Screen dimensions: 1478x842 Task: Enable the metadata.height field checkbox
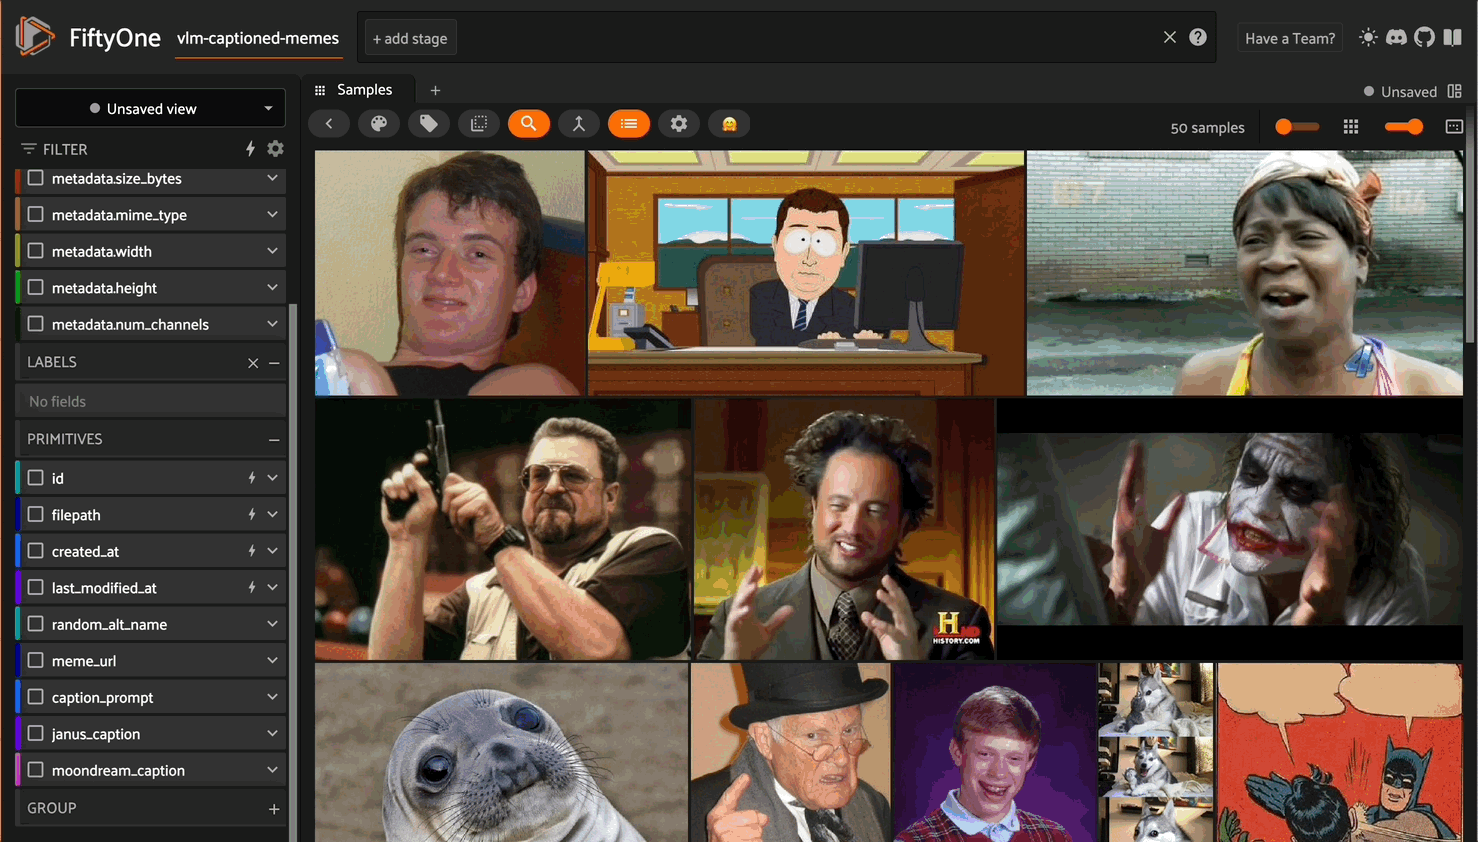[x=36, y=288]
